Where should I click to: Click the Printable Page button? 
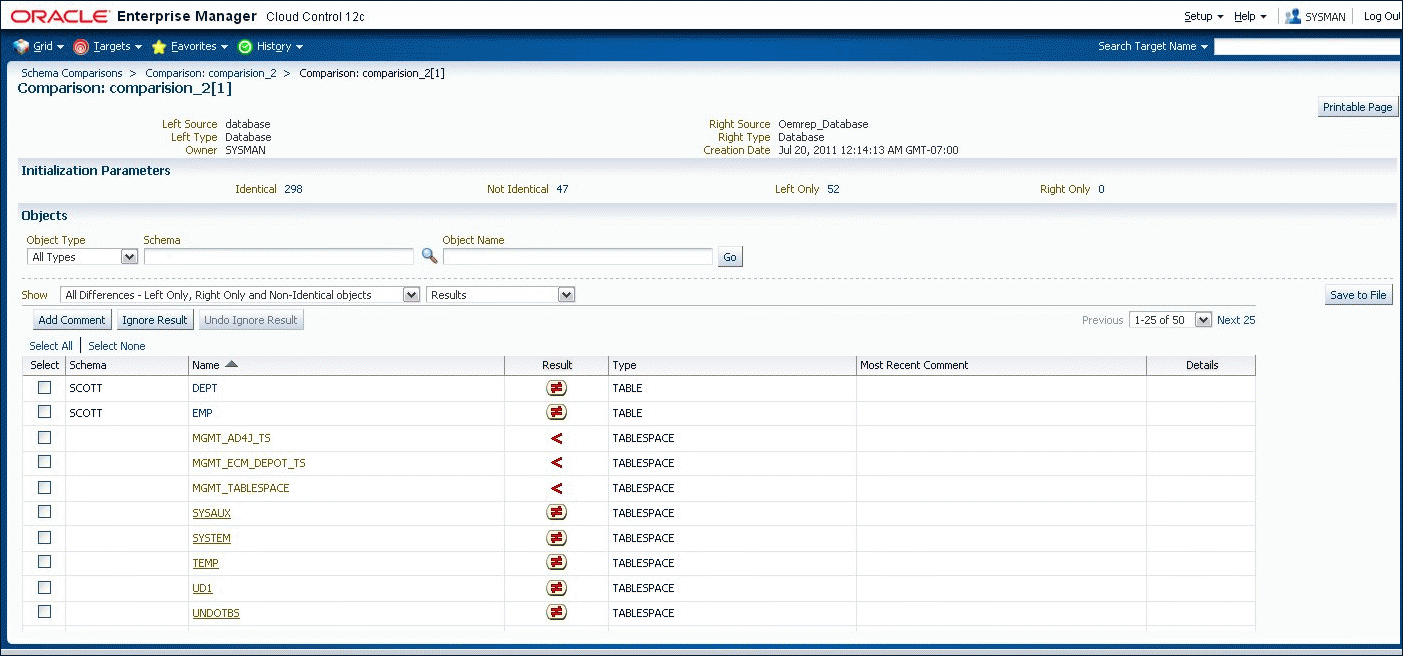pyautogui.click(x=1357, y=107)
